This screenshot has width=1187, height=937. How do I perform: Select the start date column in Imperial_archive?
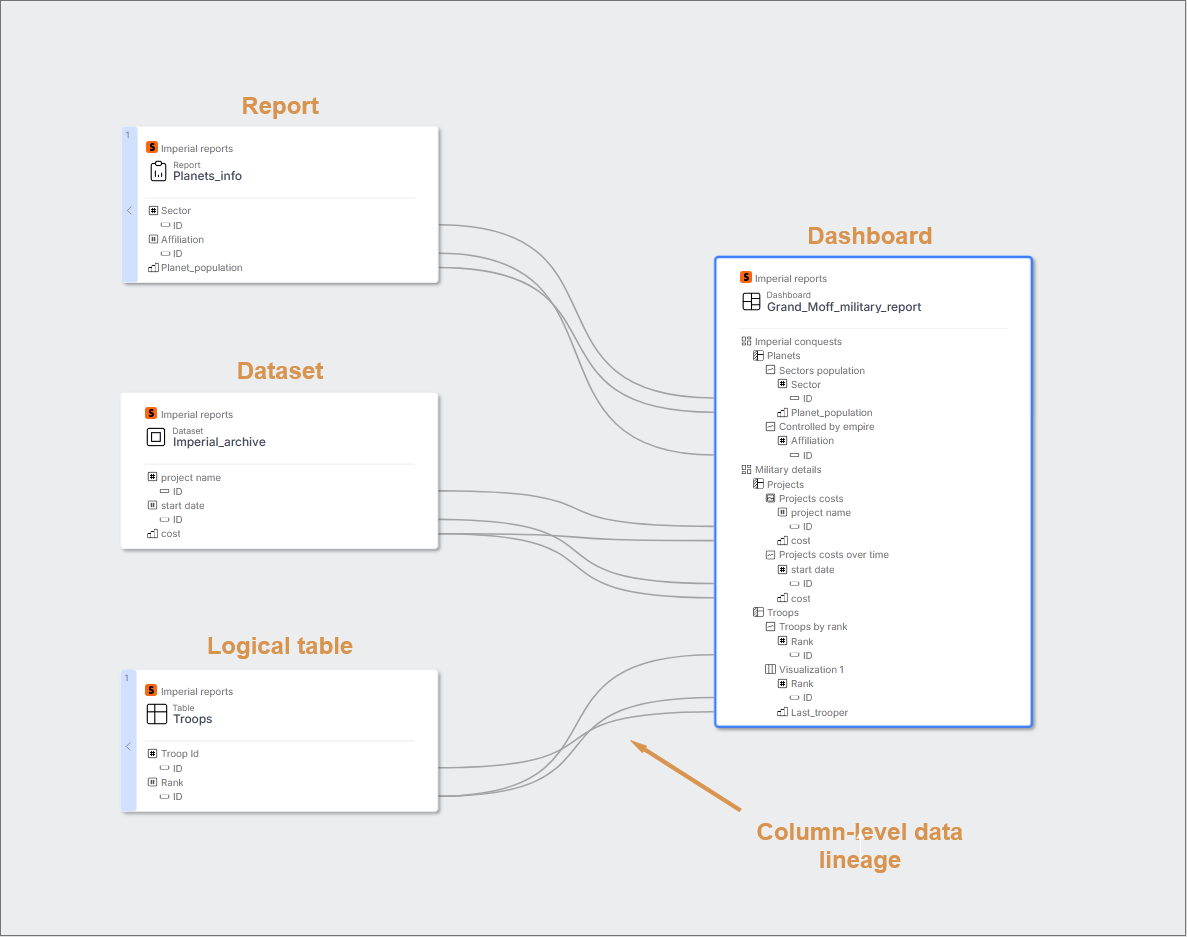[182, 506]
